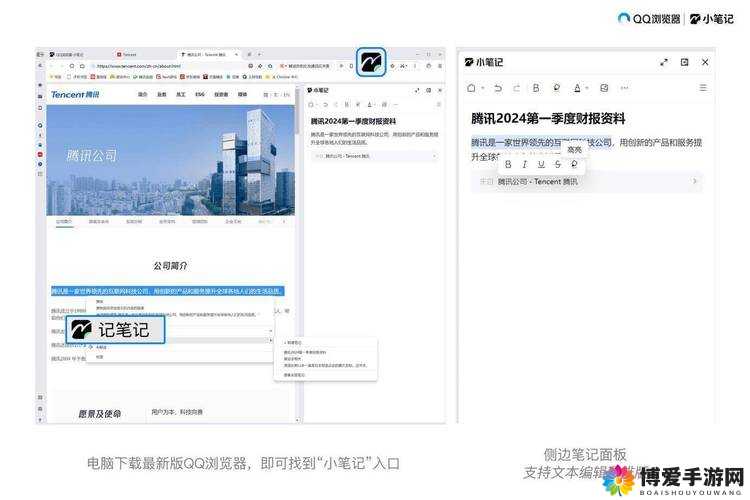Choose 新建笔记 in context submenu
The width and height of the screenshot is (750, 500).
pos(293,343)
